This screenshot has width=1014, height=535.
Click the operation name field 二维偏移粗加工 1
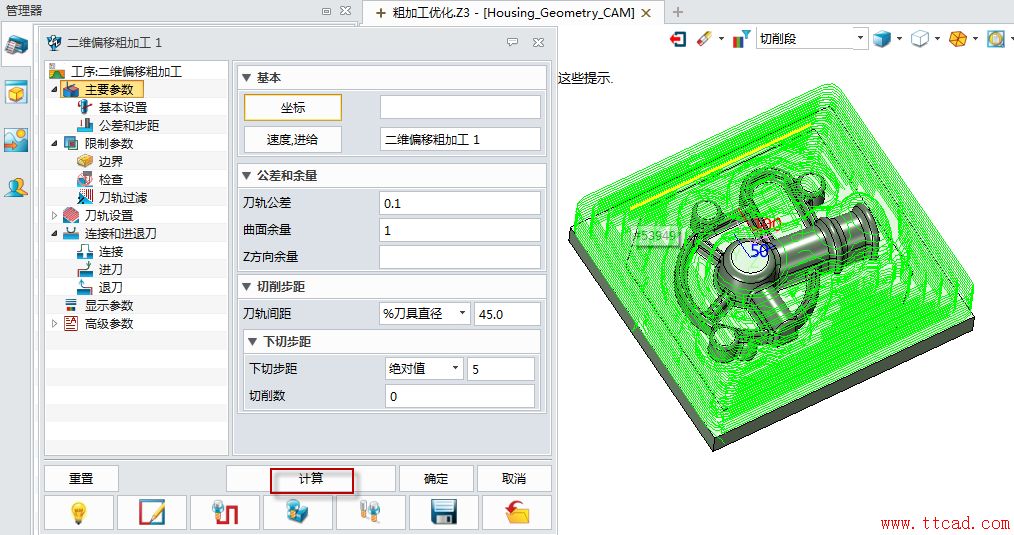pos(459,139)
